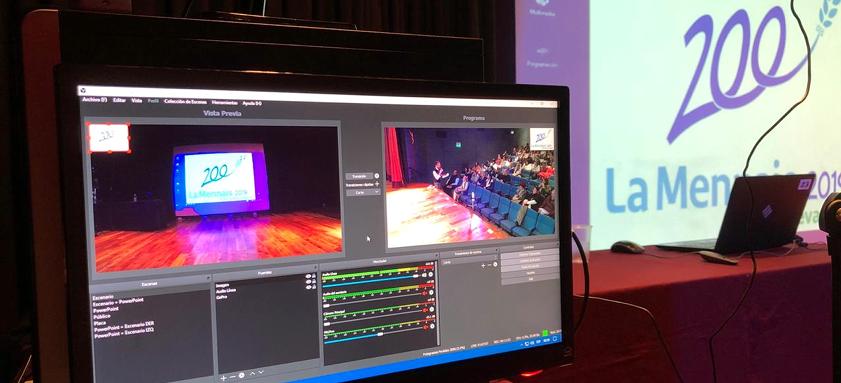This screenshot has height=383, width=841.
Task: Click the Transición button
Action: click(359, 176)
